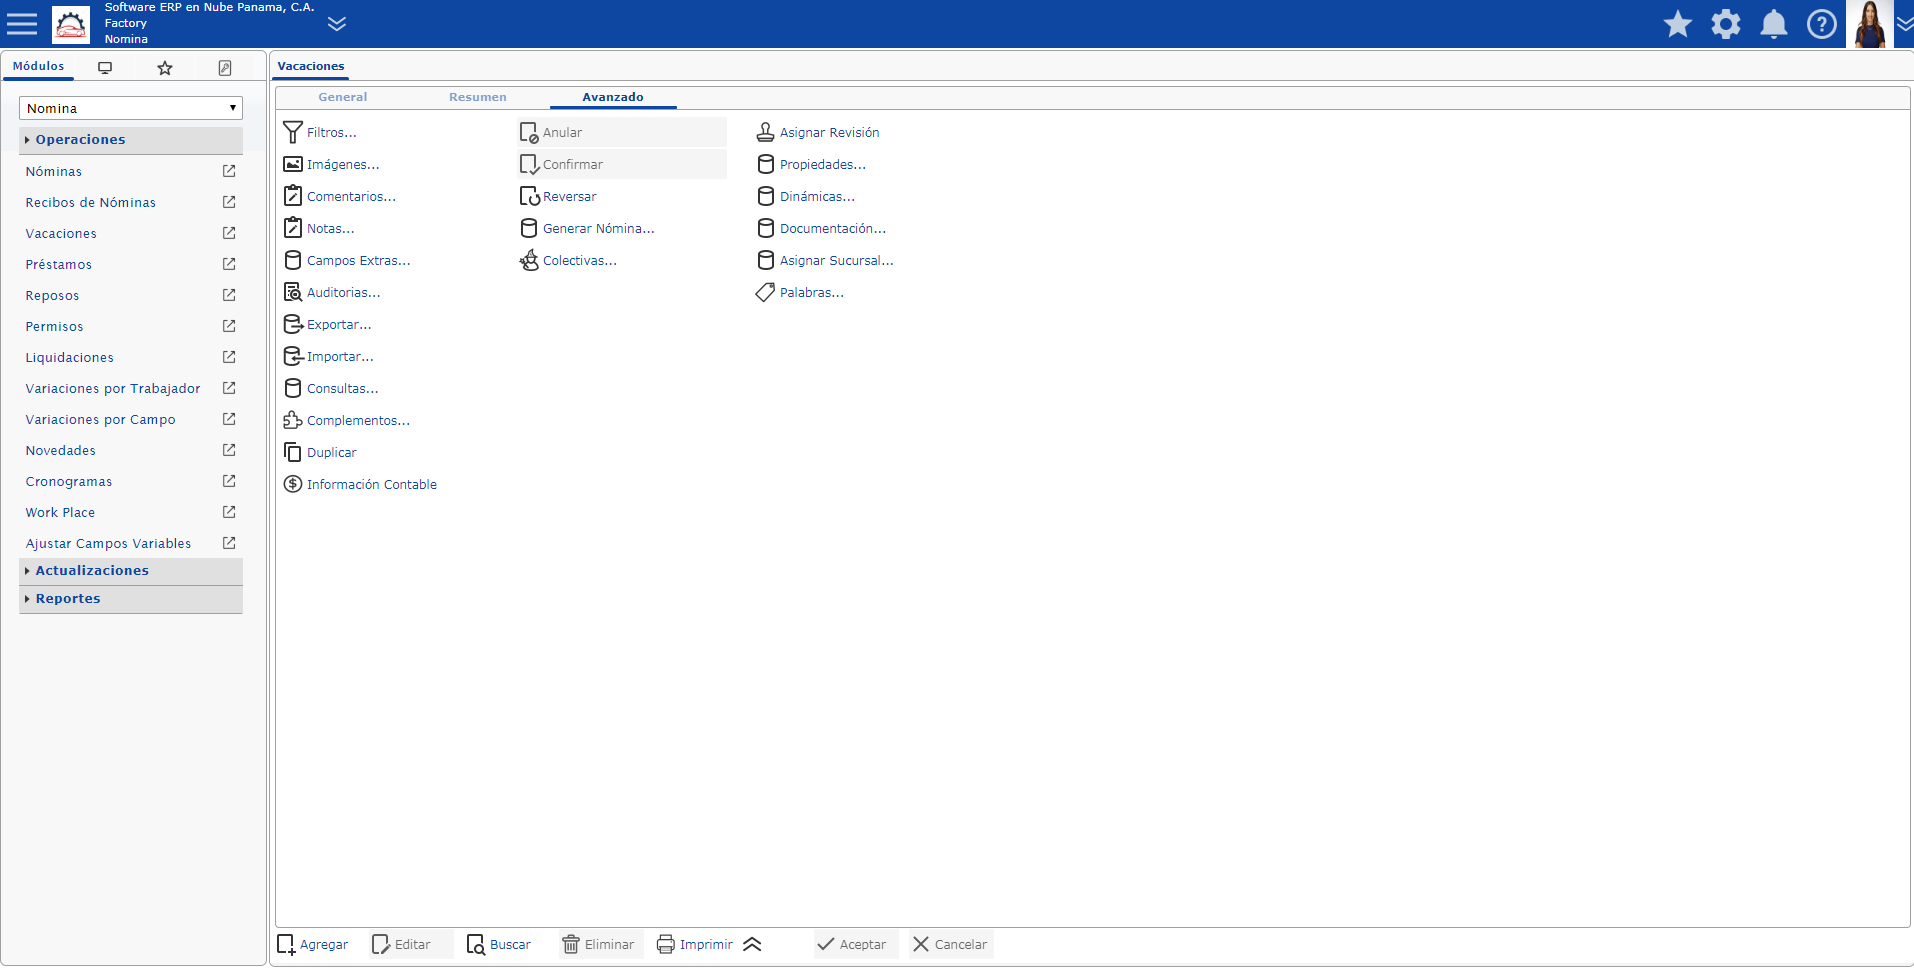Viewport: 1914px width, 969px height.
Task: Open Nóminas in sidebar
Action: (x=54, y=172)
